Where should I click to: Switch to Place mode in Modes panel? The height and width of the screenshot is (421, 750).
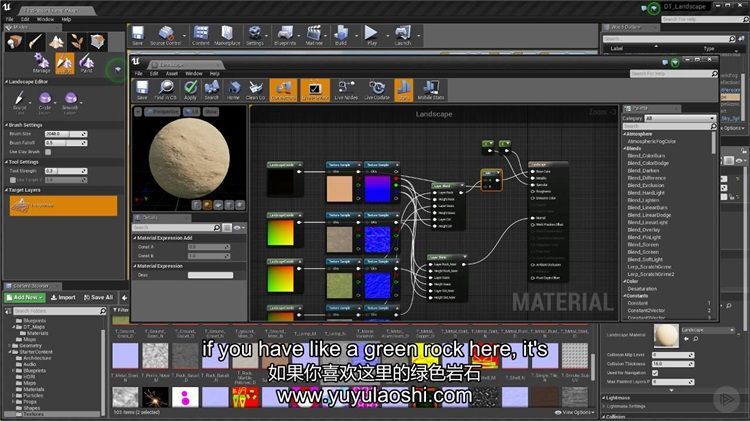14,42
